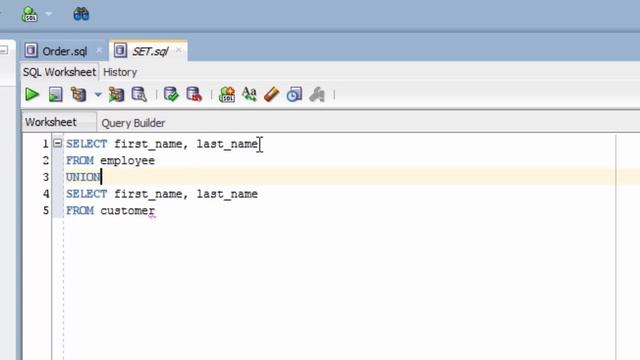Viewport: 640px width, 360px height.
Task: Click the To Upper/Lower/InitCap Aa icon
Action: coord(249,94)
